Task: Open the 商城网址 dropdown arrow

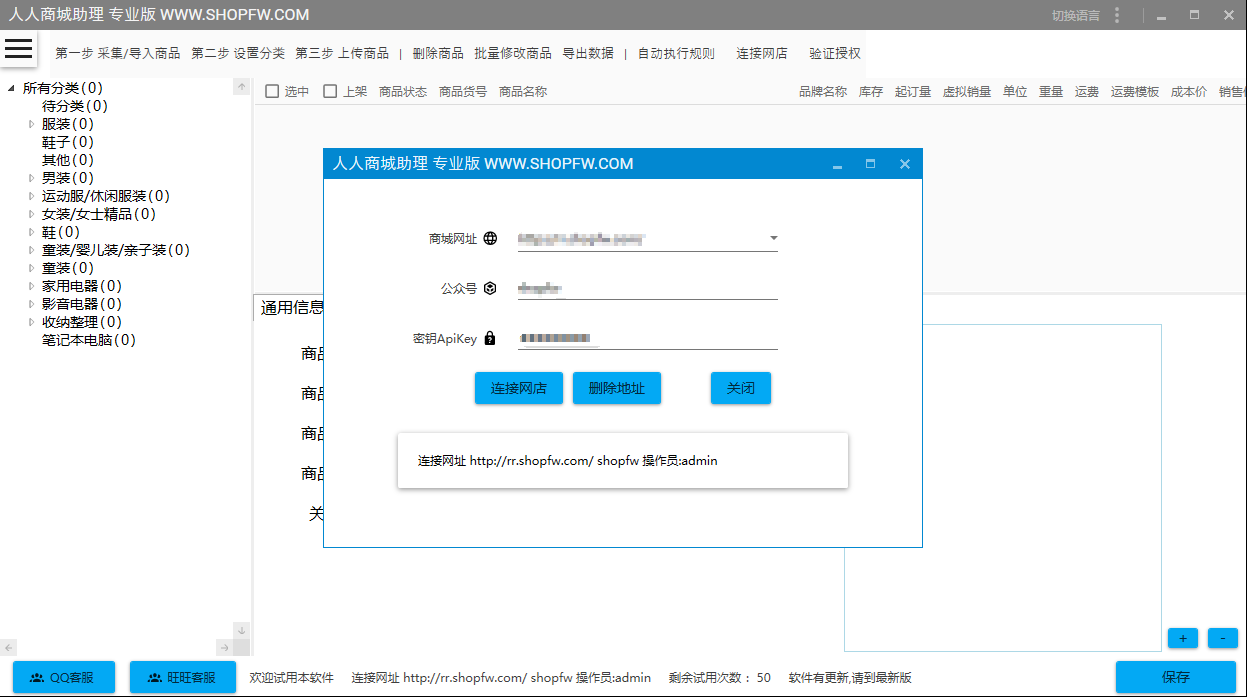Action: tap(773, 239)
